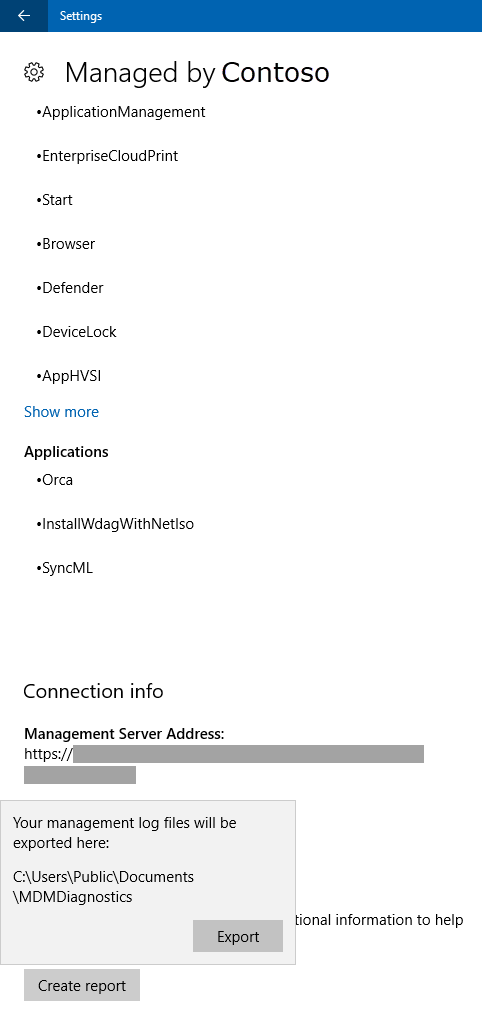Screen dimensions: 482x1025
Task: Click the SyncML application entry
Action: click(65, 568)
